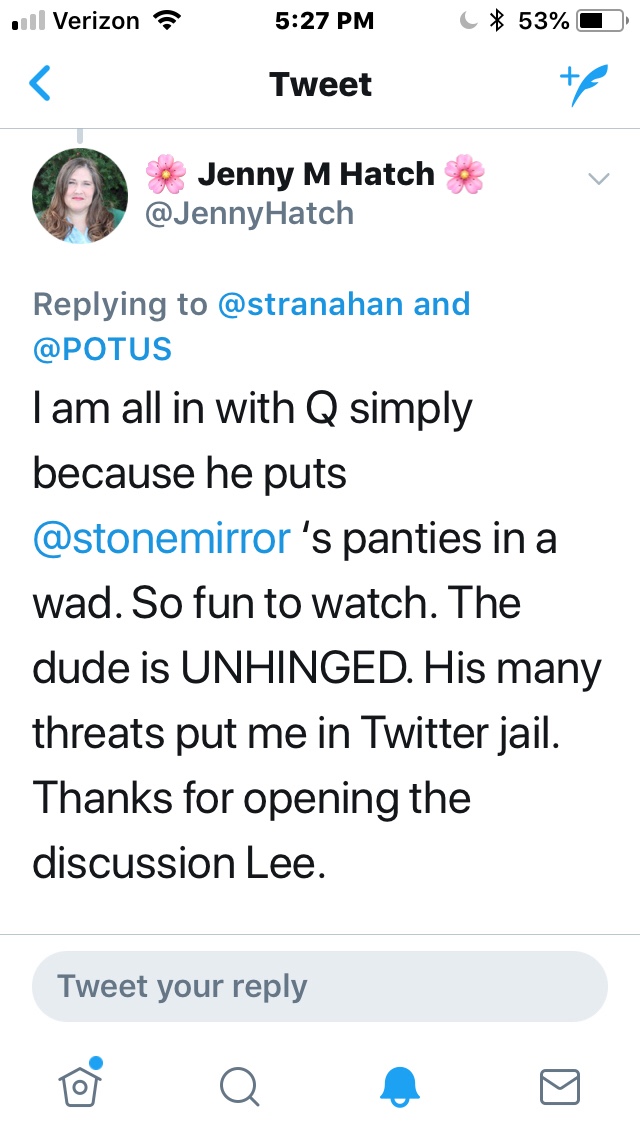Screen dimensions: 640x1136
Task: Tap the Bluetooth icon in status bar
Action: 496,21
